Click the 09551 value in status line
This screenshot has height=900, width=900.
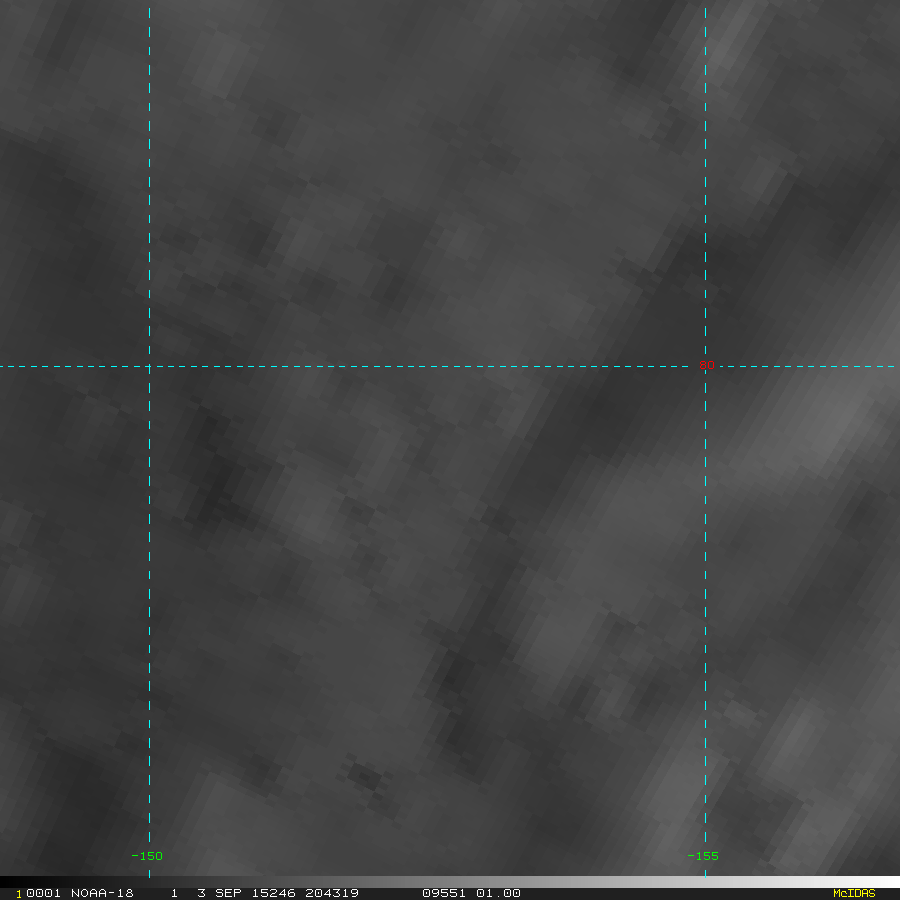point(444,893)
